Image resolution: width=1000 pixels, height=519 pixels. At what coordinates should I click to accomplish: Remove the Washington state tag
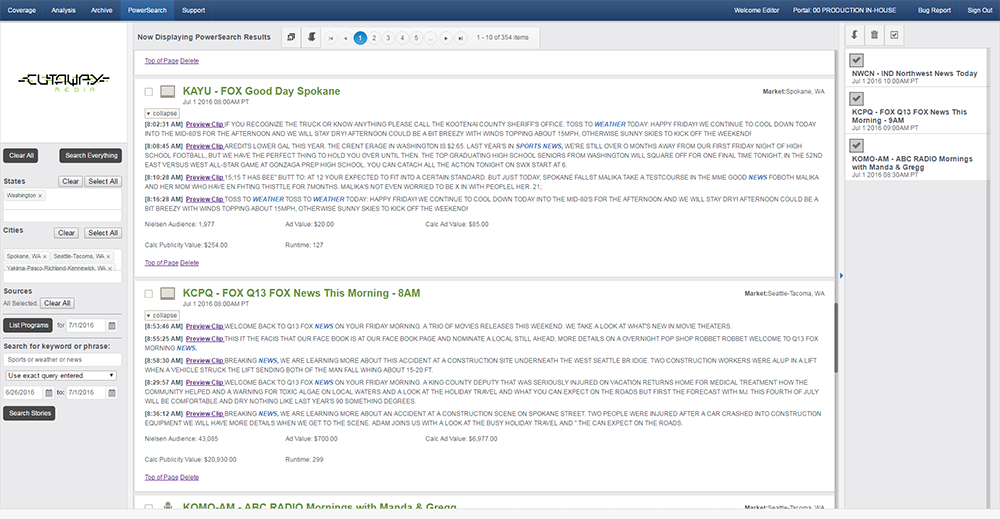point(40,196)
